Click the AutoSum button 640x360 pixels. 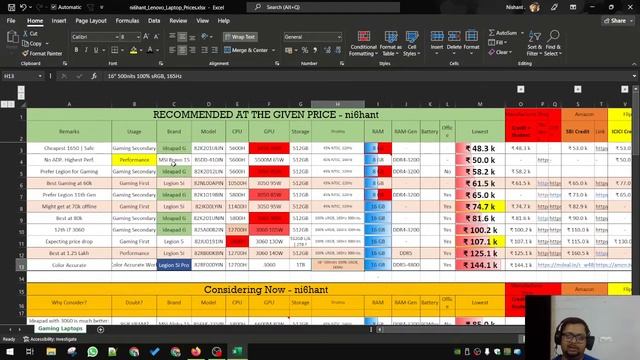[x=503, y=33]
